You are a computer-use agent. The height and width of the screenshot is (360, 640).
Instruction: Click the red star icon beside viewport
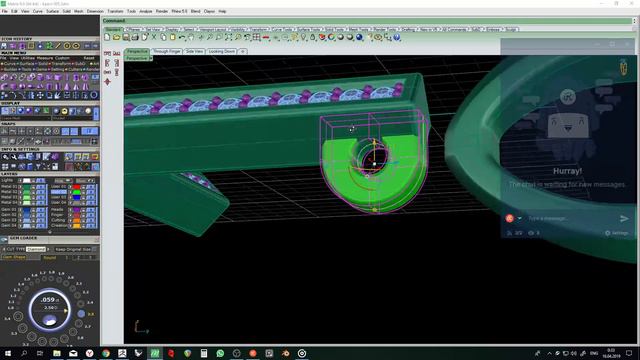[x=107, y=82]
